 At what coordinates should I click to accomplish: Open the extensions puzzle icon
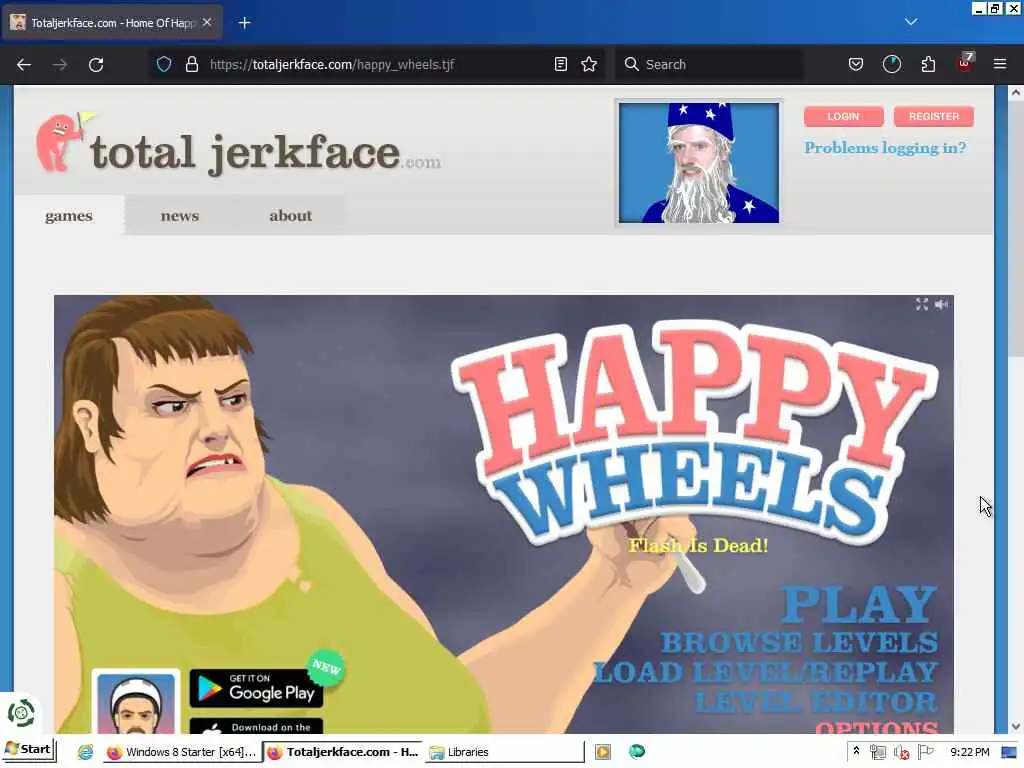pyautogui.click(x=928, y=64)
